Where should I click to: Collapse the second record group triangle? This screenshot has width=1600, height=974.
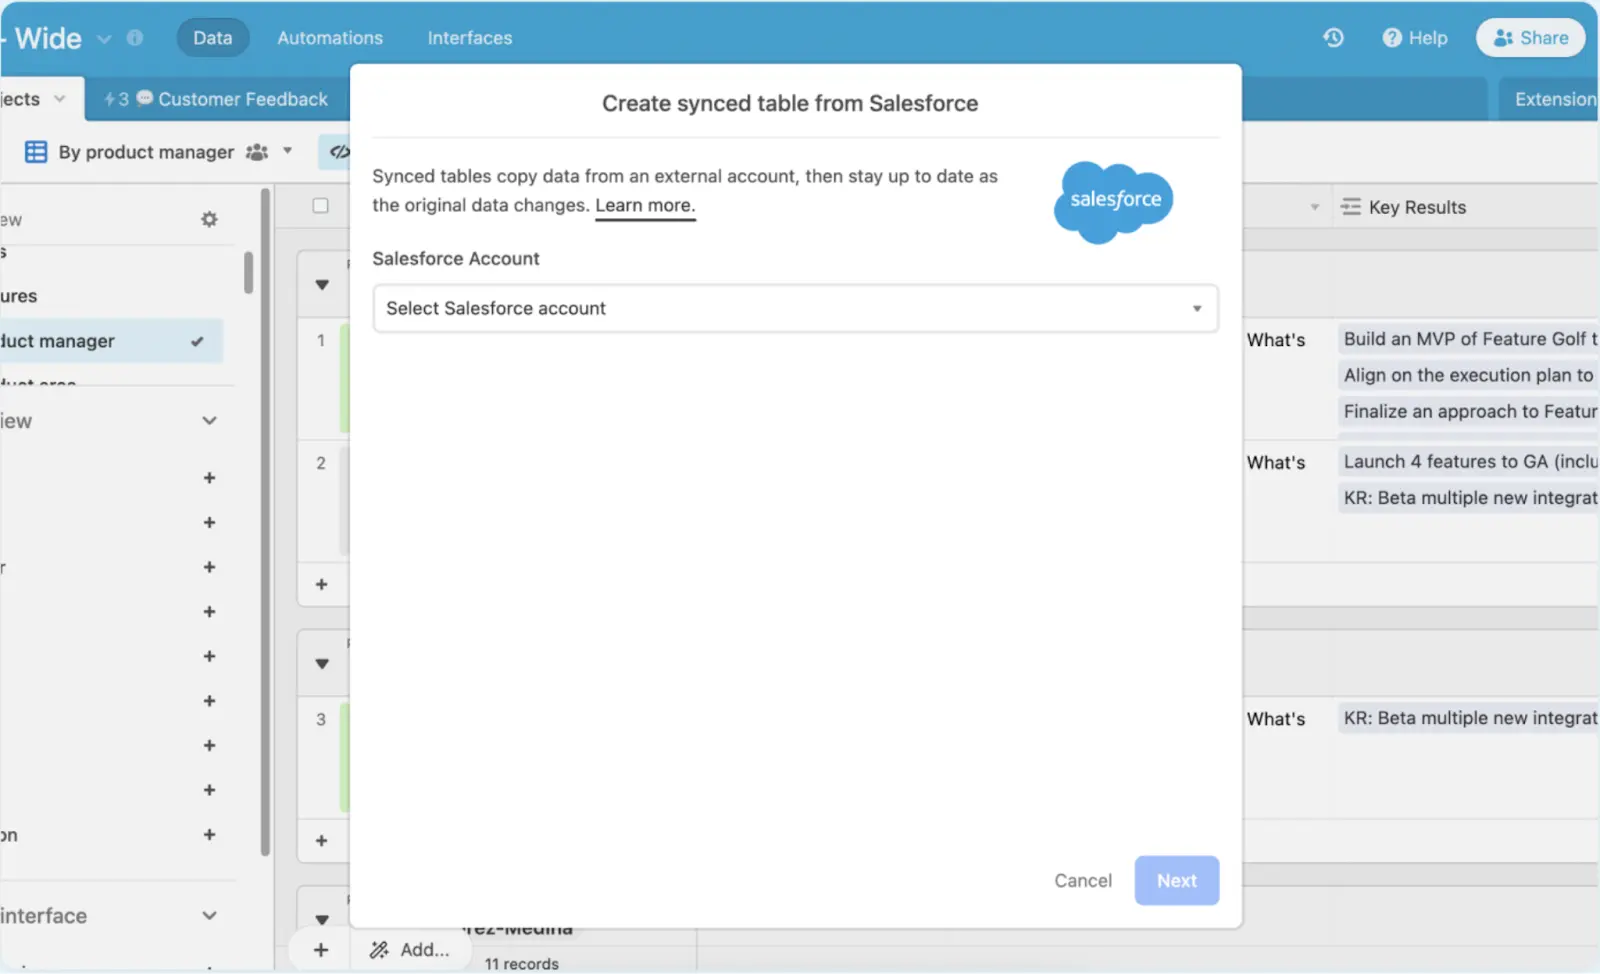click(x=322, y=664)
